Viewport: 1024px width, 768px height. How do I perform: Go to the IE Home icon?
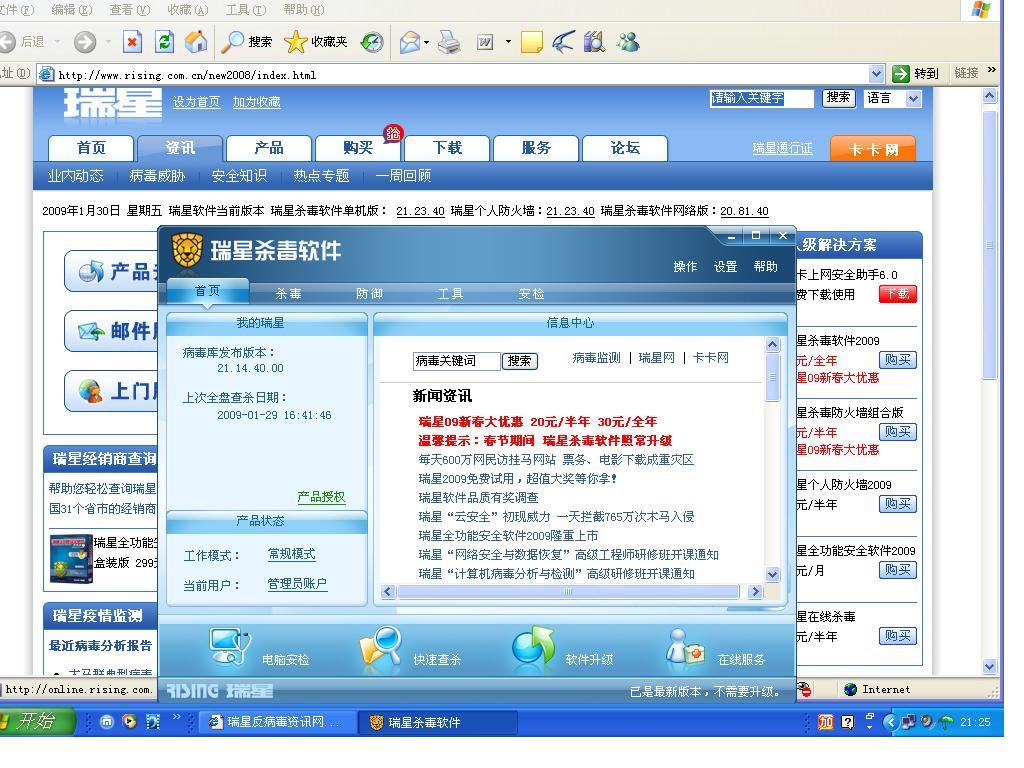(x=196, y=42)
